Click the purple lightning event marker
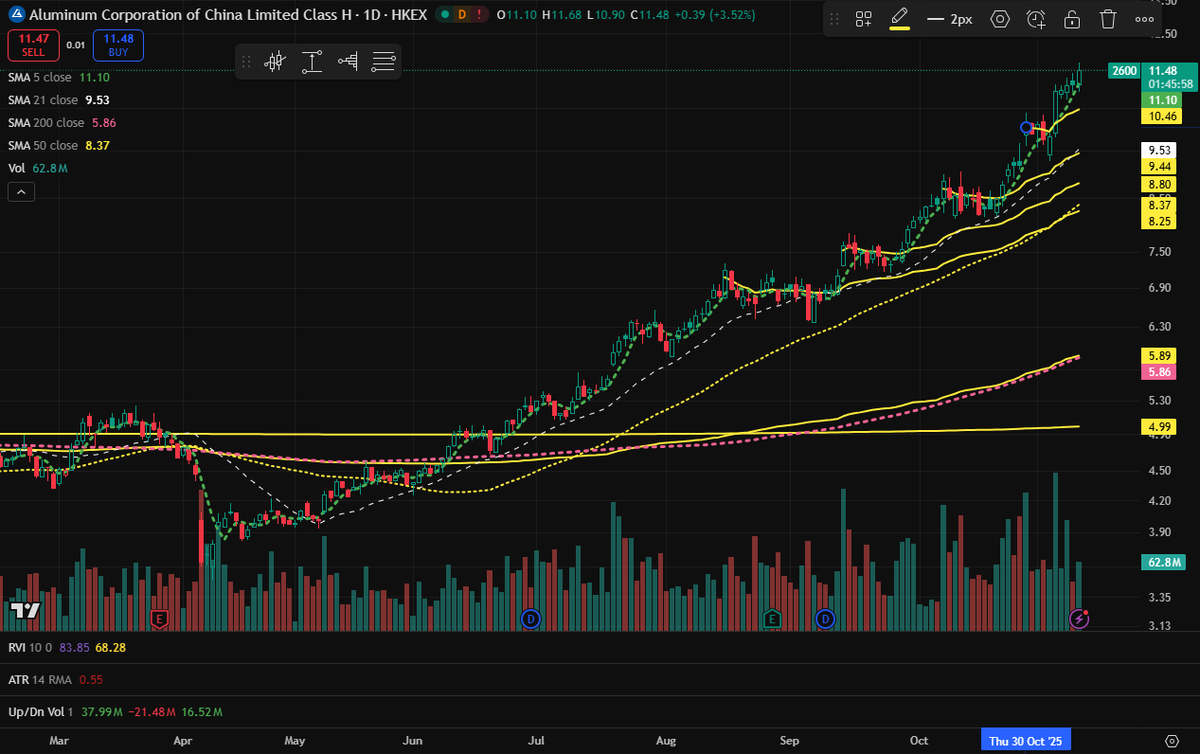 tap(1079, 618)
